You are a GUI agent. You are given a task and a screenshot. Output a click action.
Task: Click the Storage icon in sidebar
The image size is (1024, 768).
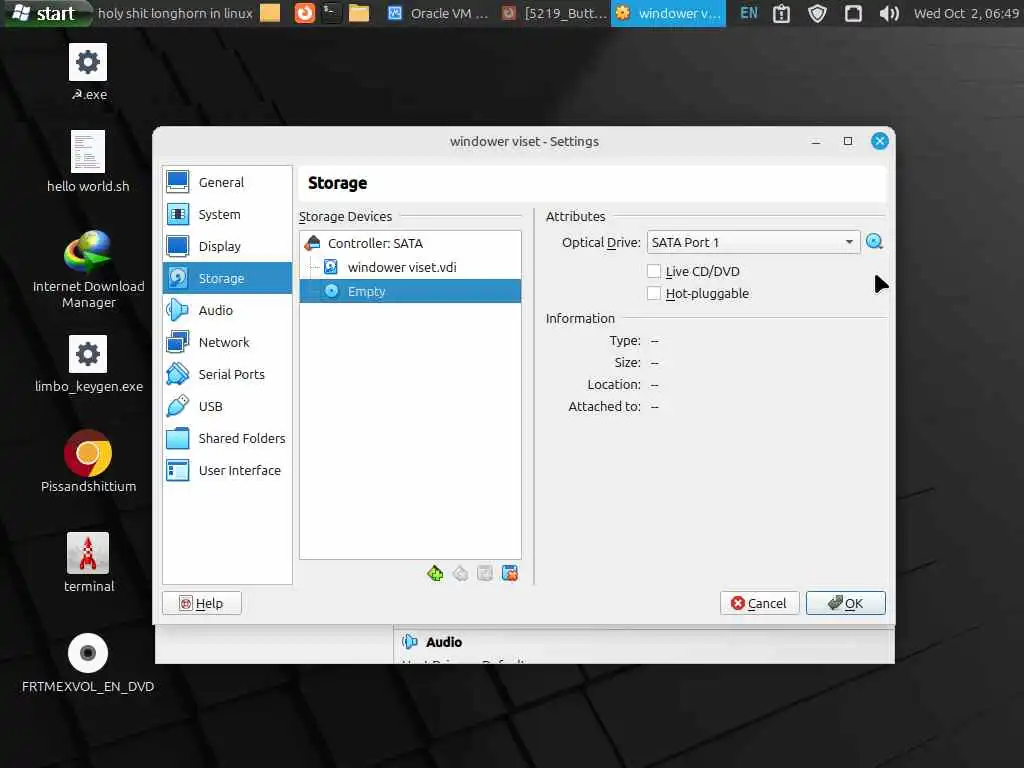[x=178, y=278]
